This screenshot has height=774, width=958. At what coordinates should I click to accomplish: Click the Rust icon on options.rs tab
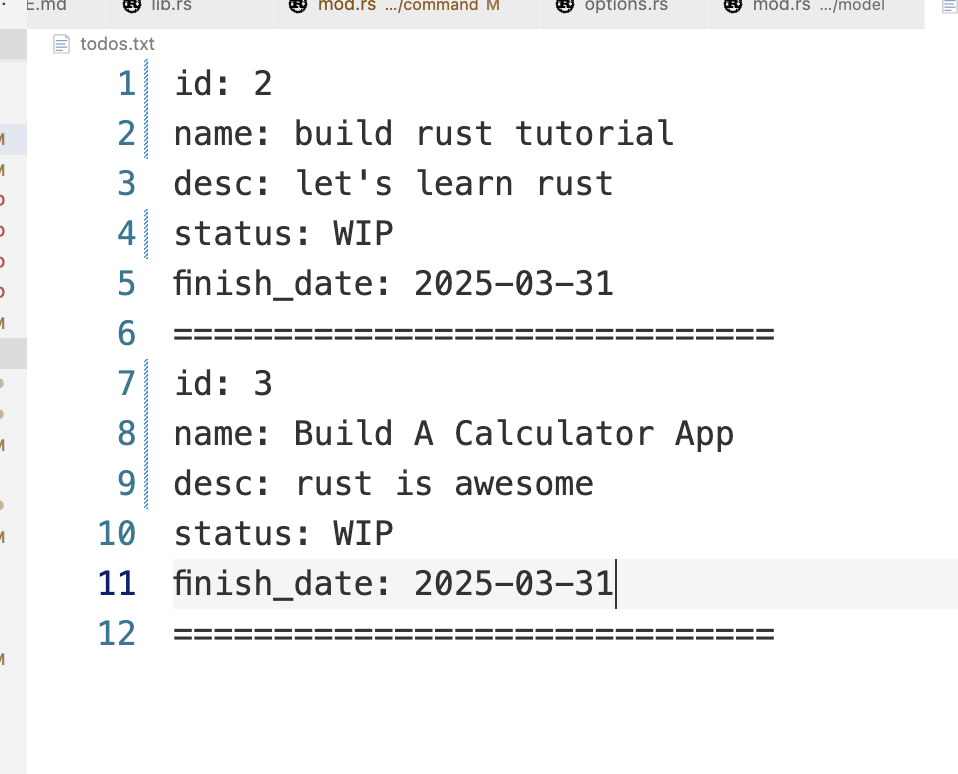click(565, 6)
